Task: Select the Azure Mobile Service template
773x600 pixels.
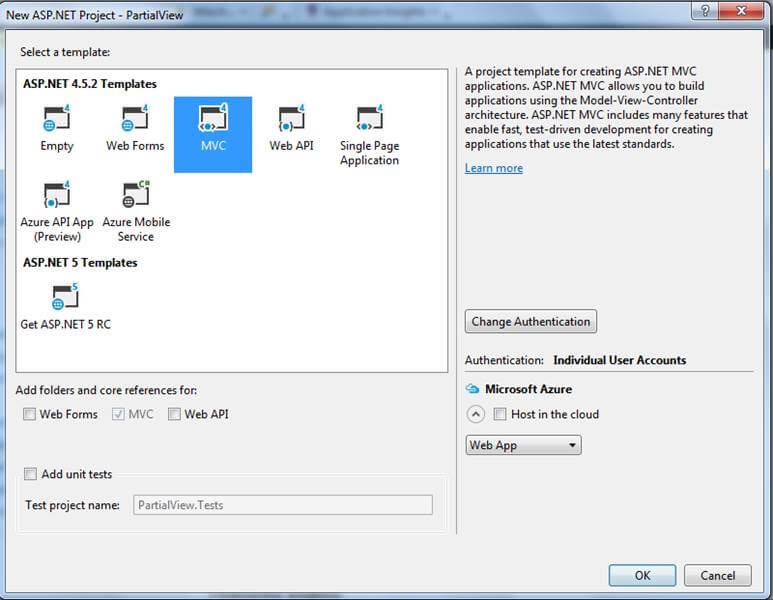Action: tap(136, 211)
